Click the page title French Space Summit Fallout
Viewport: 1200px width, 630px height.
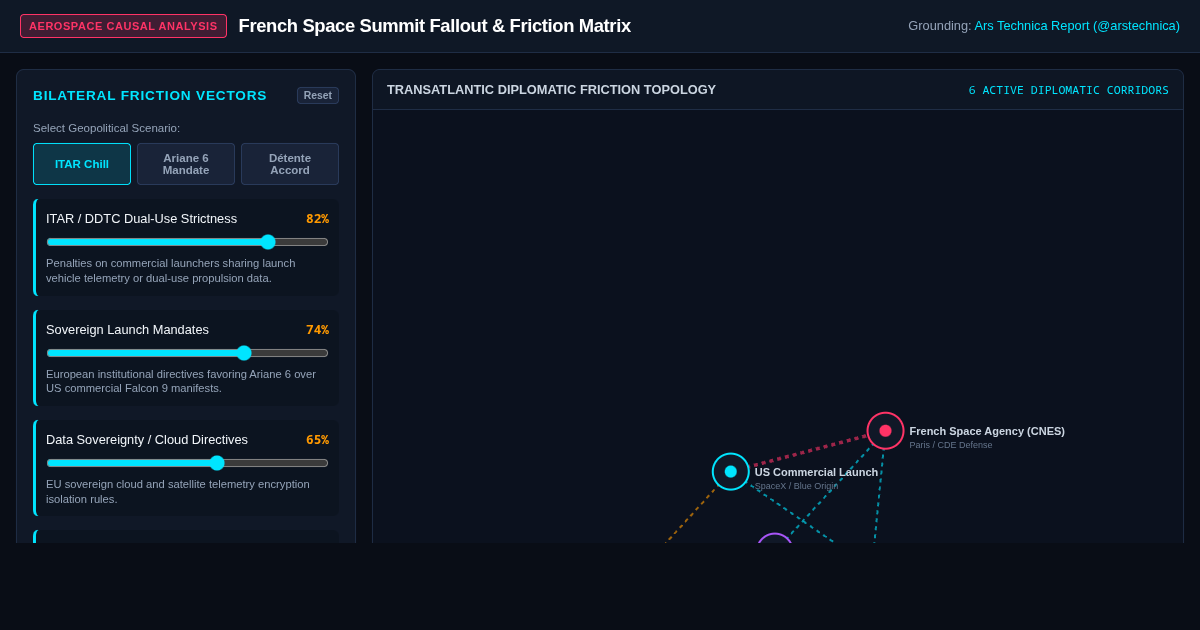435,26
